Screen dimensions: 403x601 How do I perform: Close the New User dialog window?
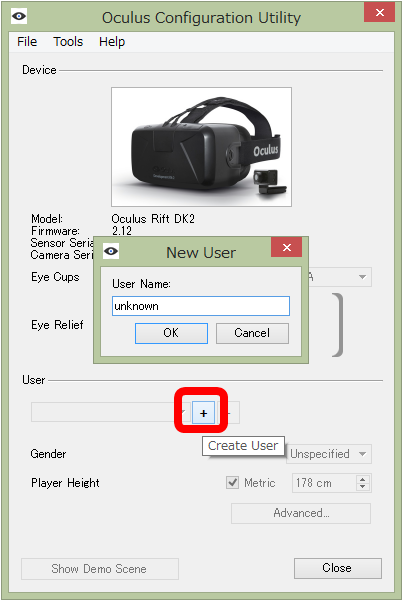(286, 247)
